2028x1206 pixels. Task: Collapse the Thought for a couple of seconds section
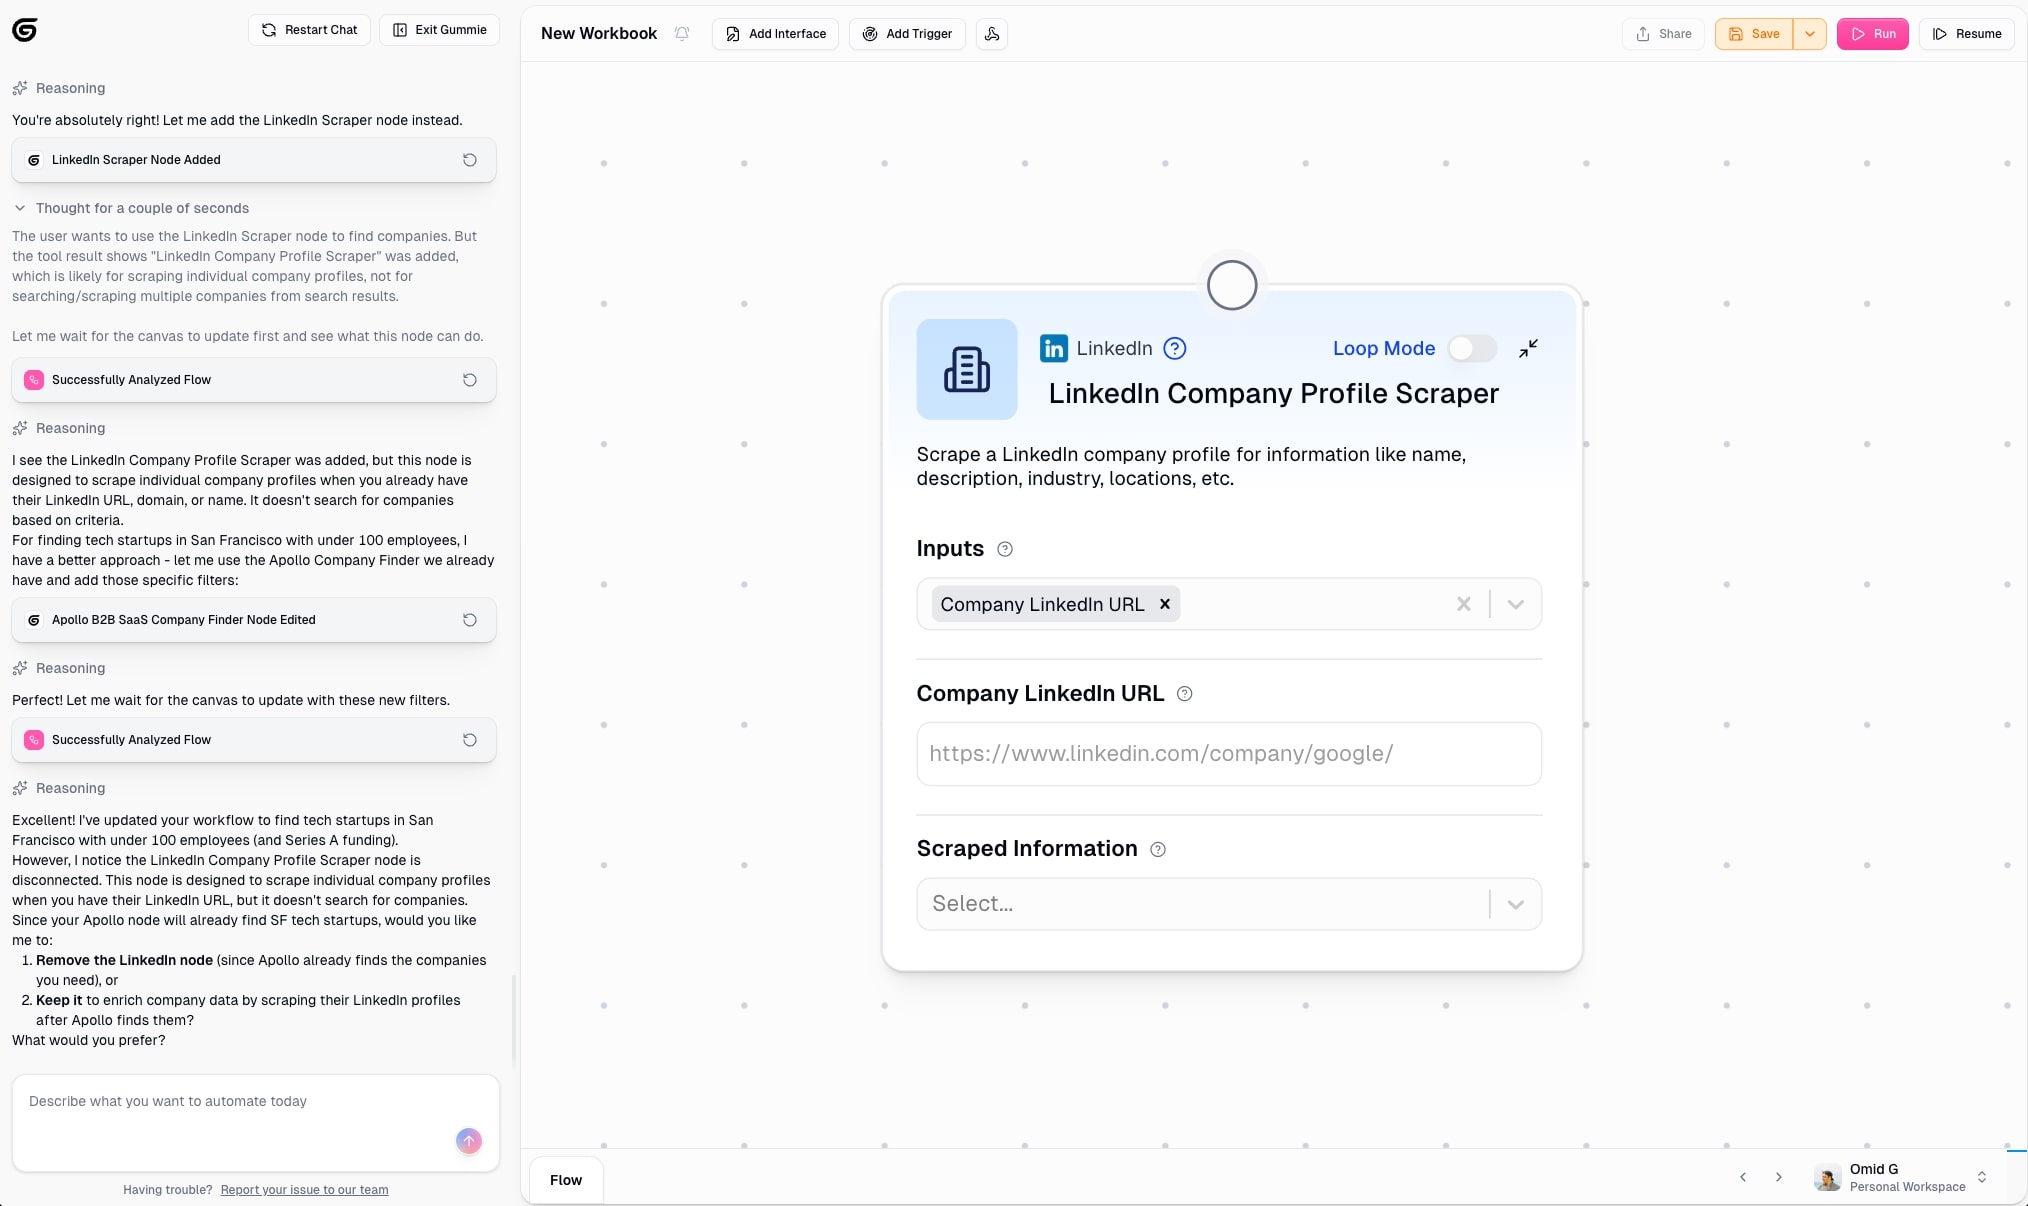click(19, 208)
